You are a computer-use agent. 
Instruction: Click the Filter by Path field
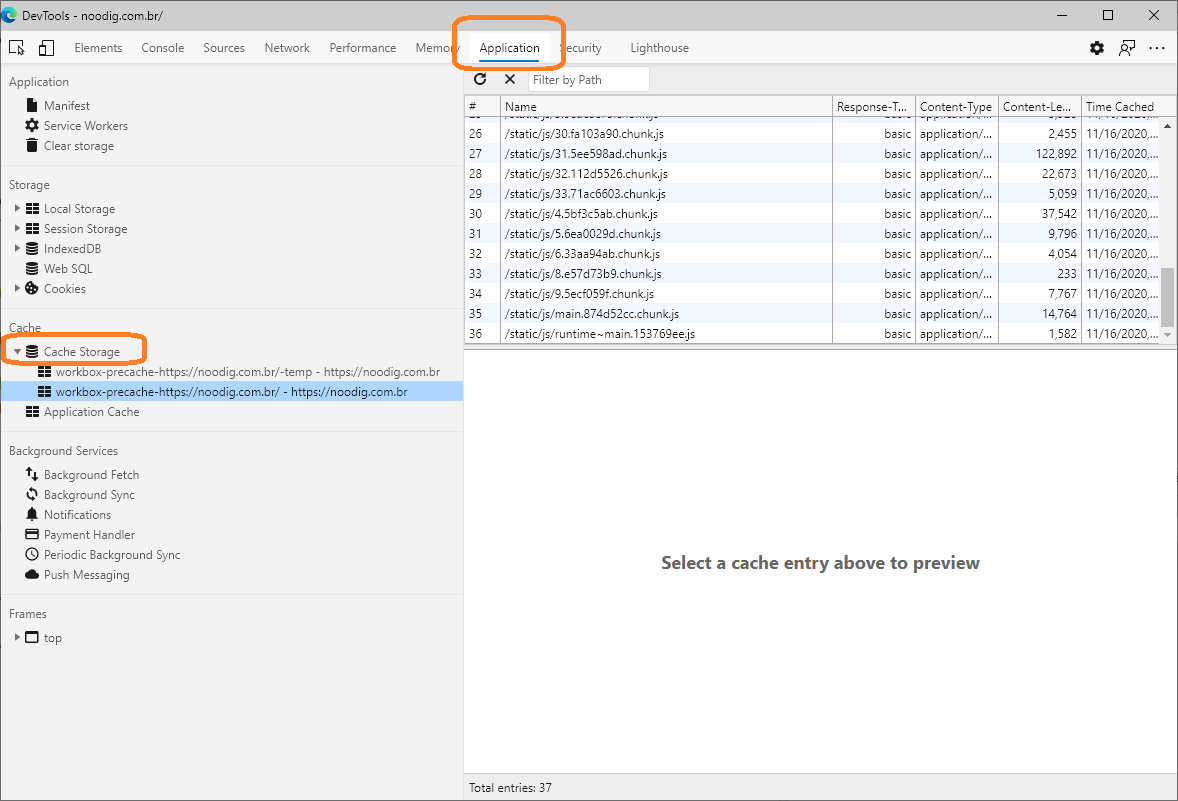click(x=589, y=80)
